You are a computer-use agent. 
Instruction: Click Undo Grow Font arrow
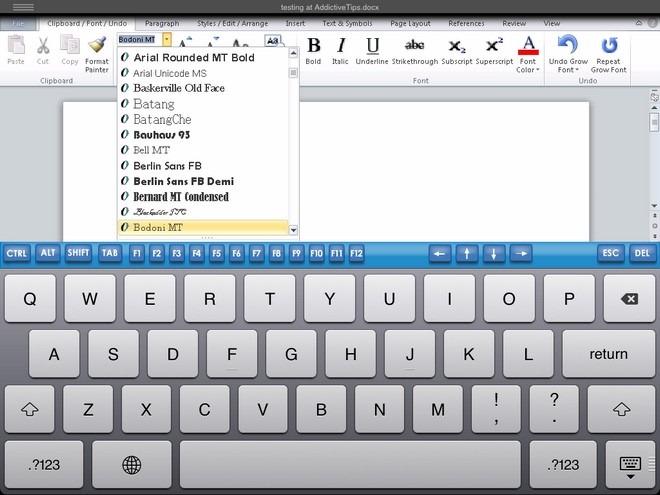(567, 45)
